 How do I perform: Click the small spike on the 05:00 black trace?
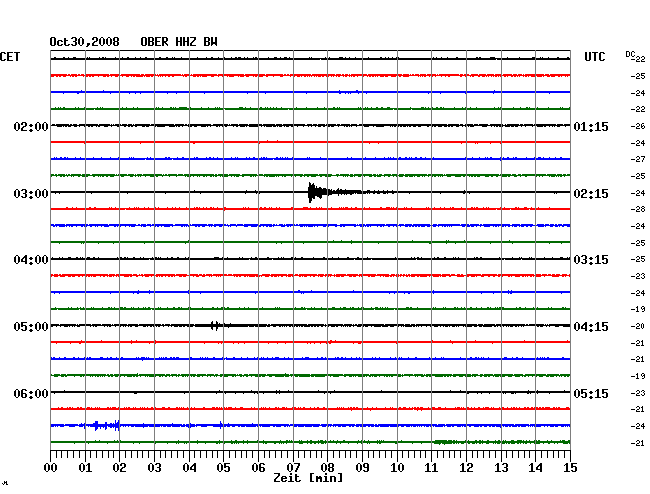click(x=214, y=325)
